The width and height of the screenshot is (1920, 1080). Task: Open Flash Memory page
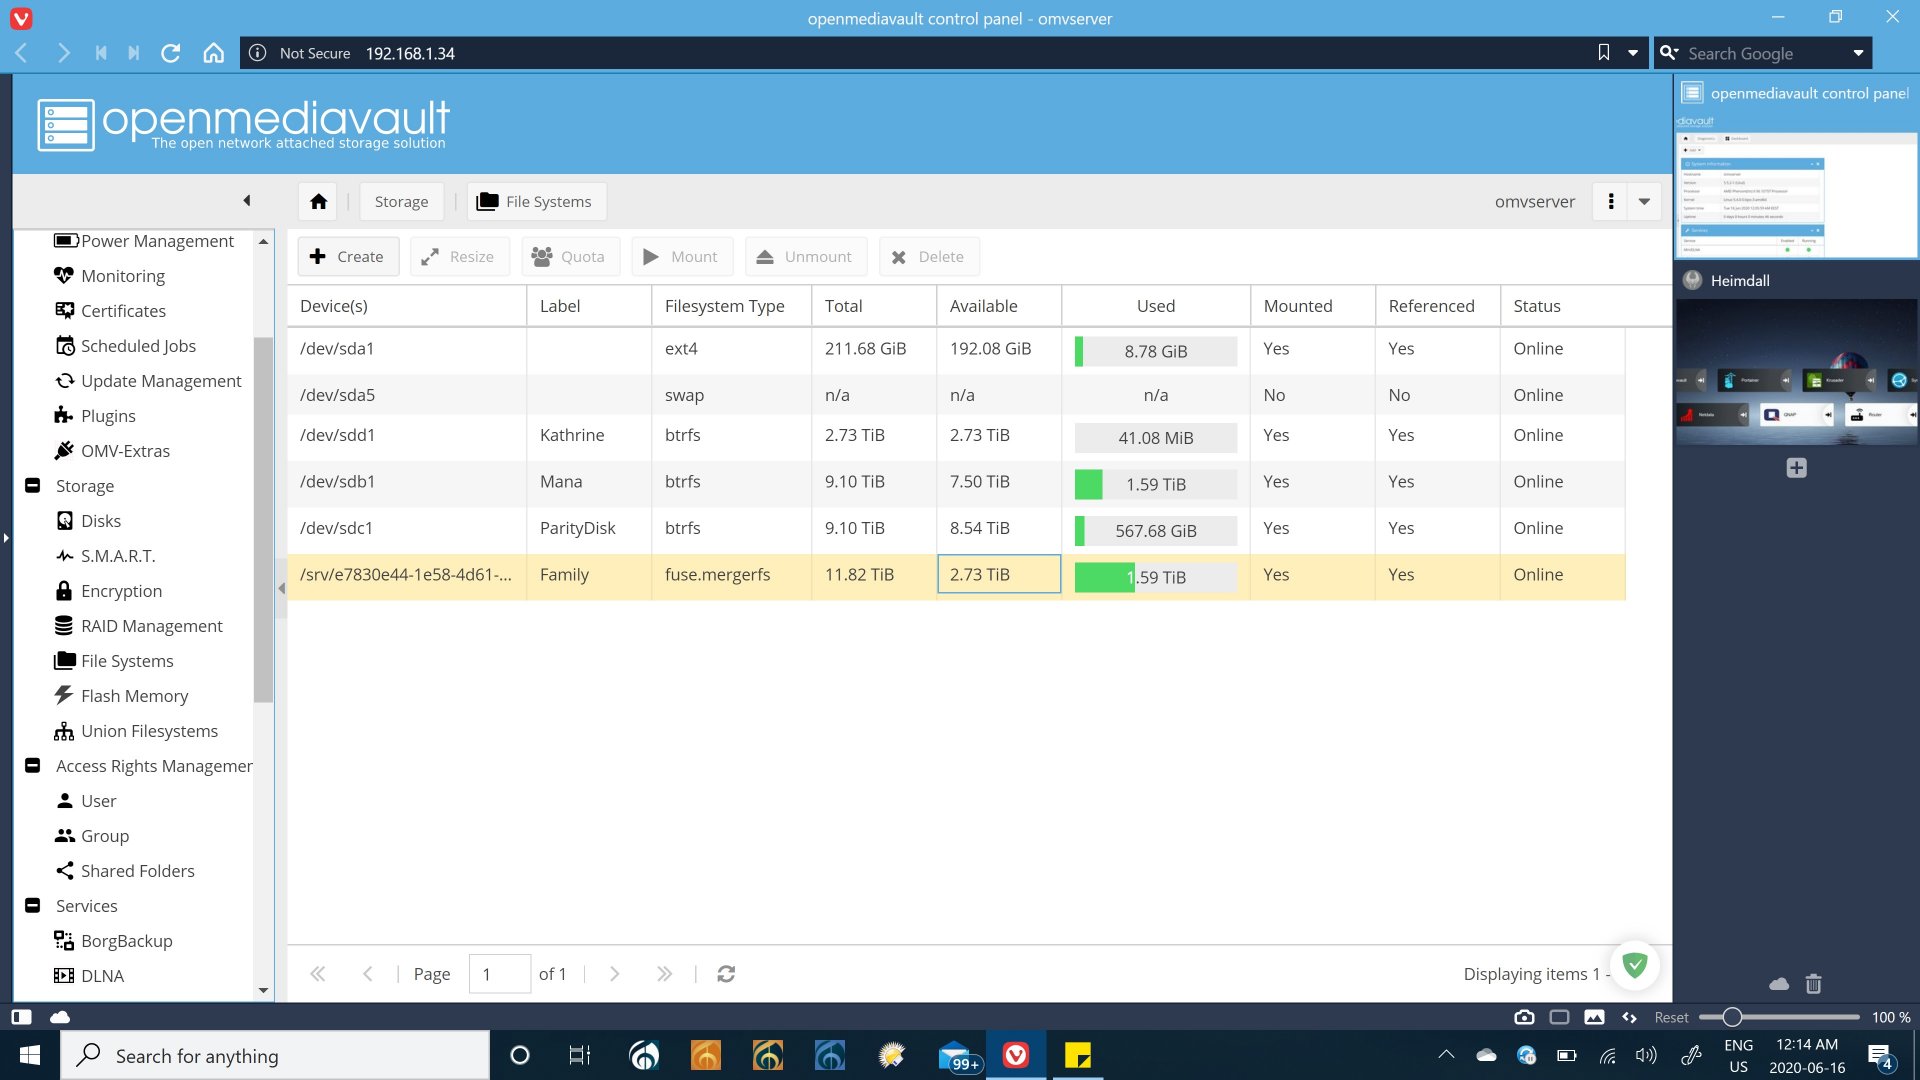coord(121,696)
